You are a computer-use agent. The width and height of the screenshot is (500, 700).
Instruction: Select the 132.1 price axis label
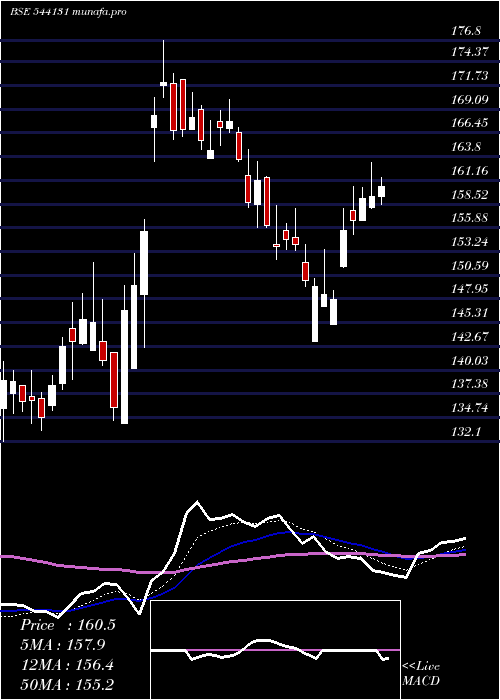point(466,431)
